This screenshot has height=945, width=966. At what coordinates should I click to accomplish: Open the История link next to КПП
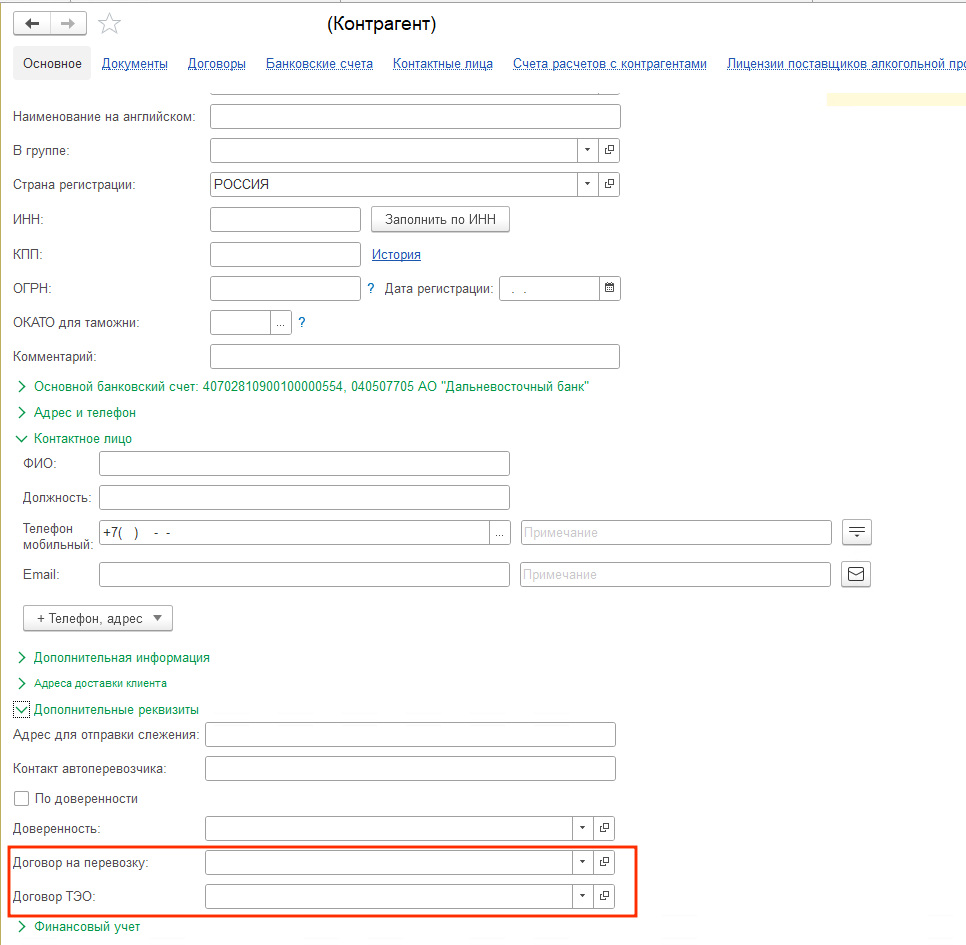point(396,254)
